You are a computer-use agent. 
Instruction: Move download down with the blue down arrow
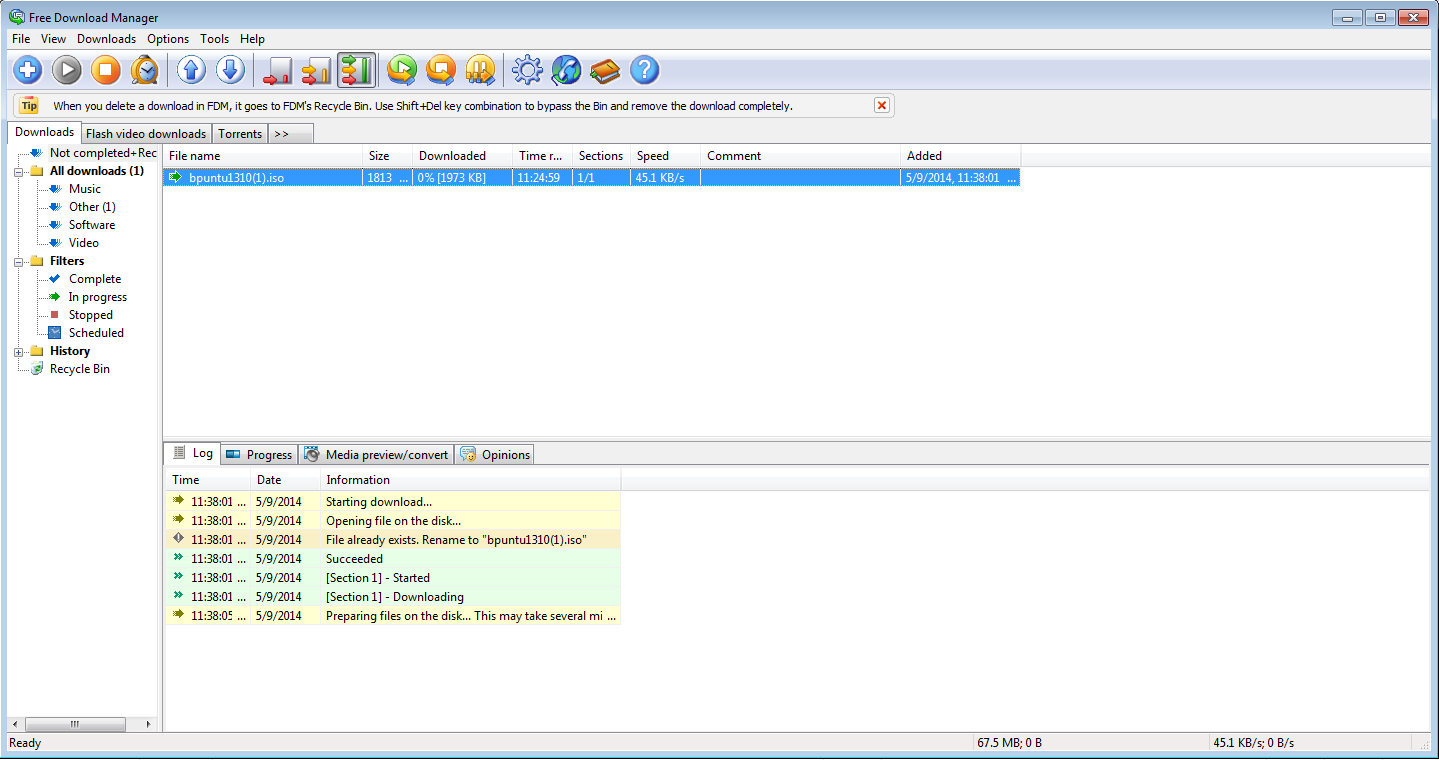point(231,70)
